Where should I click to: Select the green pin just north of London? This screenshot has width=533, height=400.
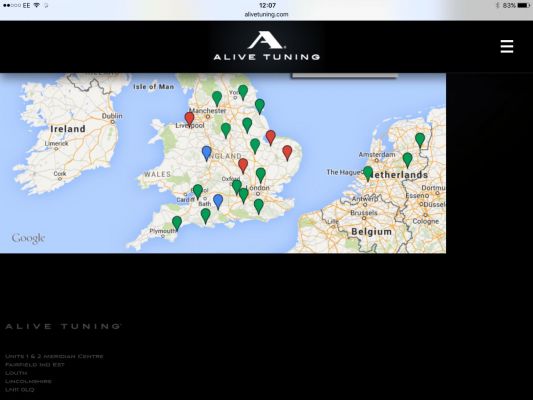click(x=261, y=175)
